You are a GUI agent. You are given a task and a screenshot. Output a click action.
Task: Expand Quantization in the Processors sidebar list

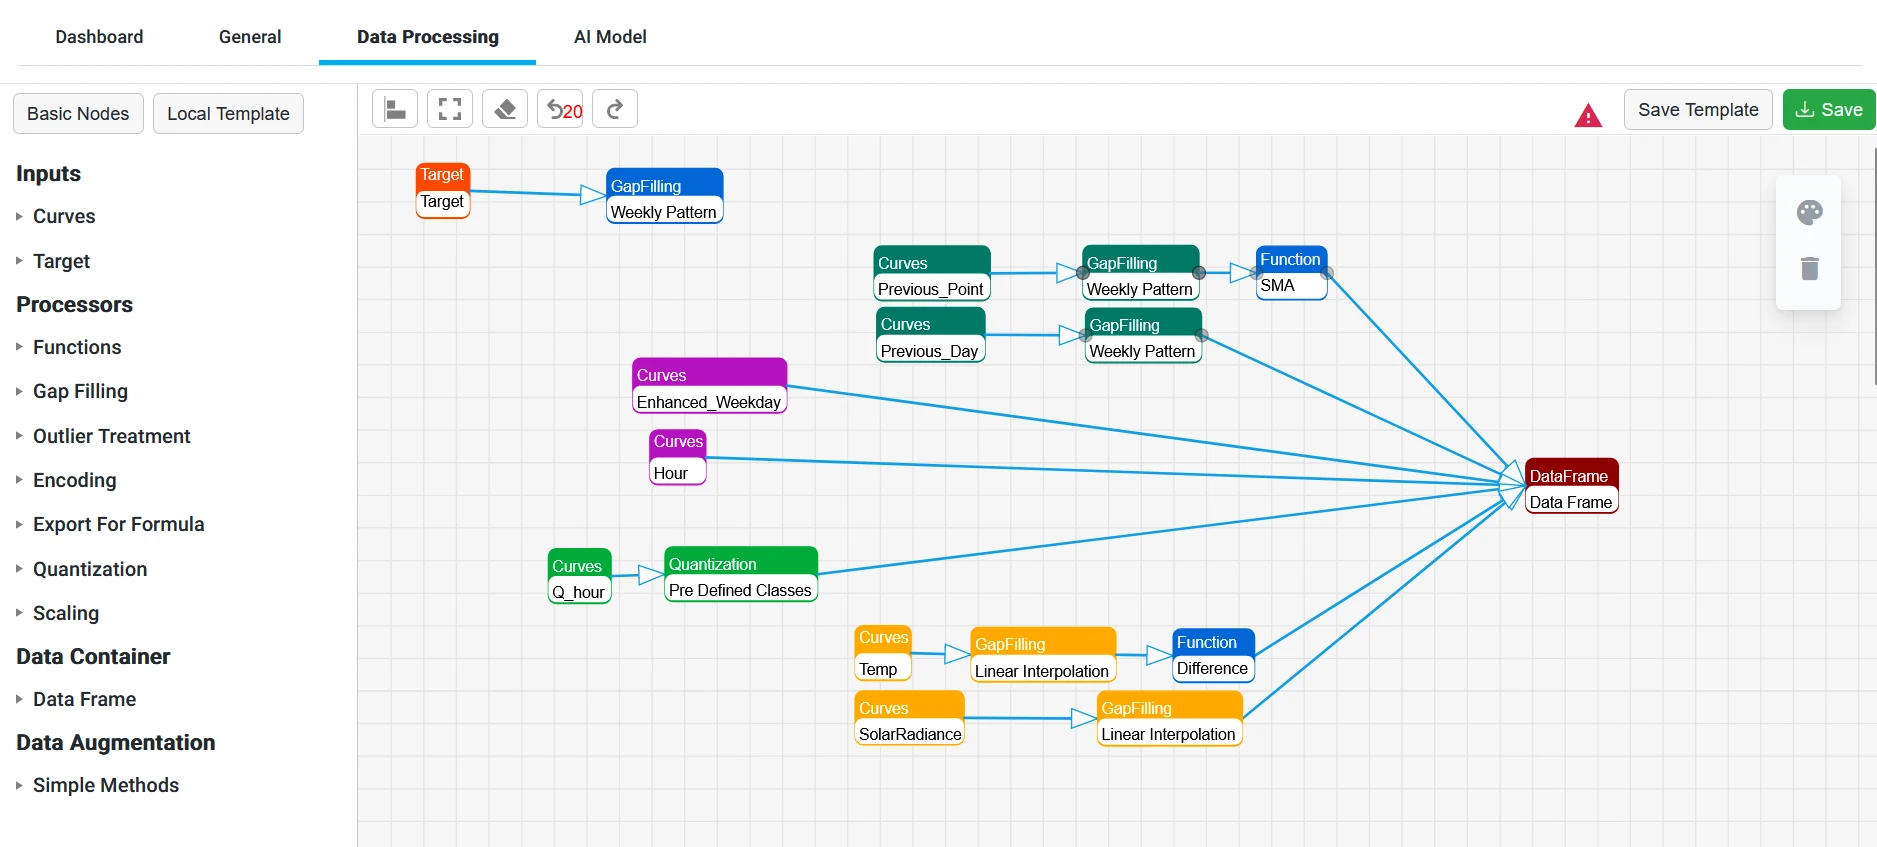coord(90,569)
